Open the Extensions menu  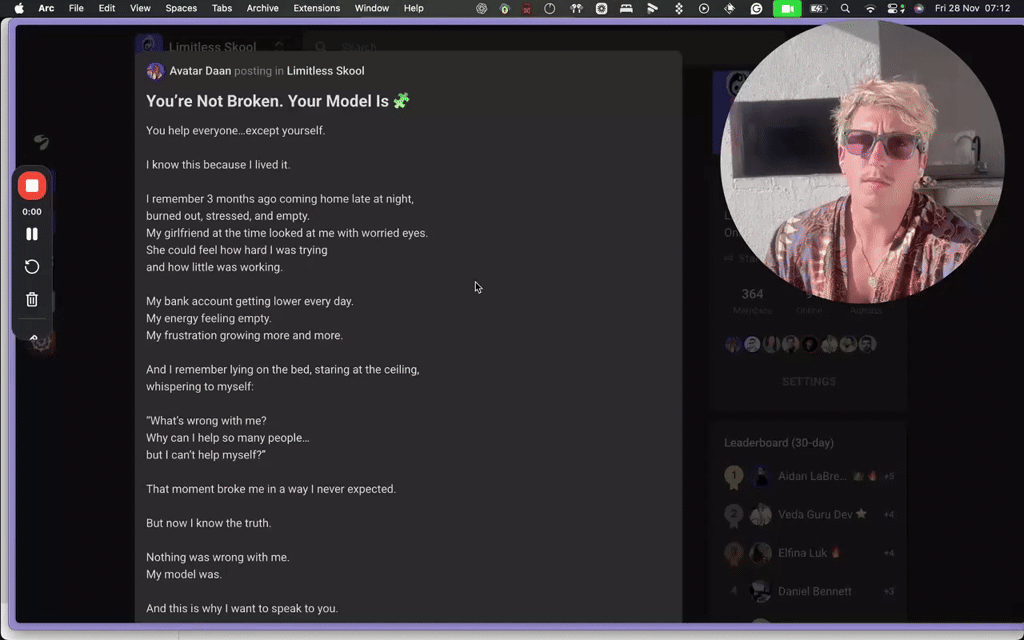click(316, 8)
